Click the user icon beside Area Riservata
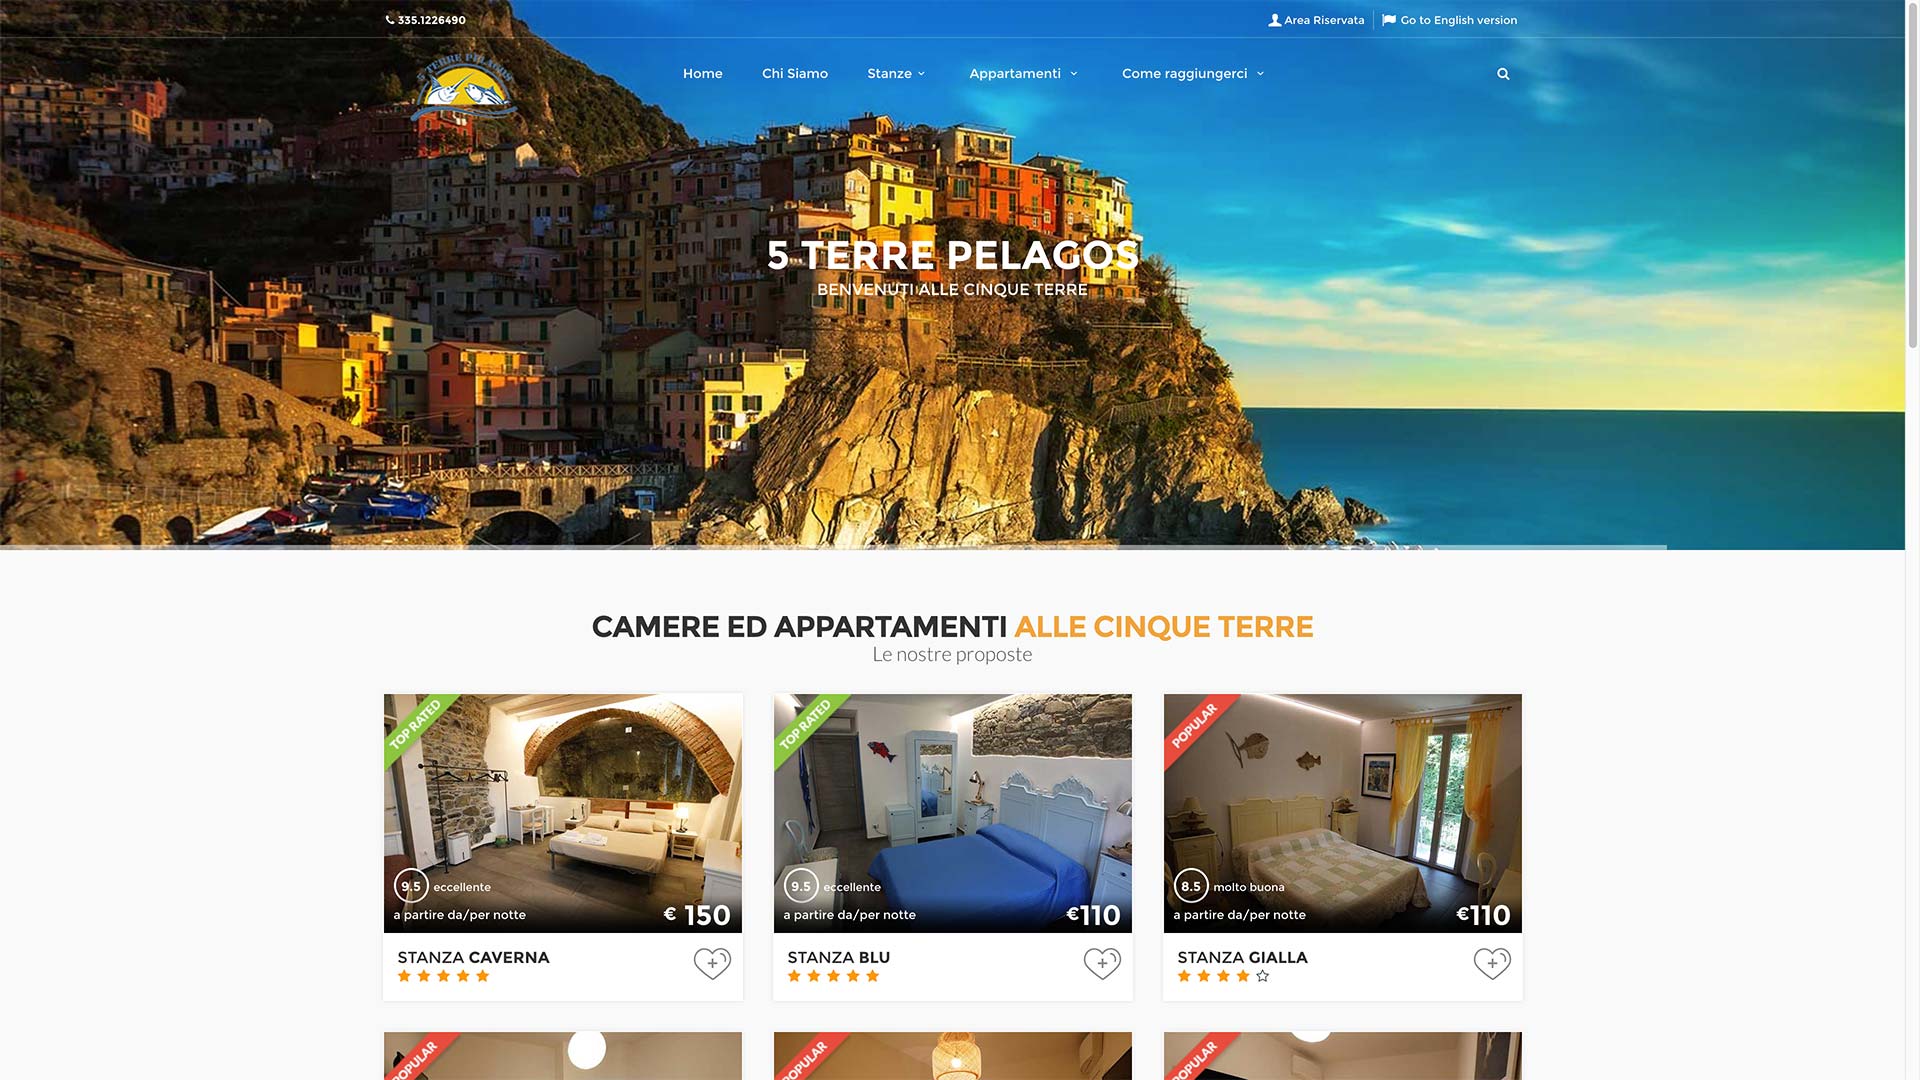The image size is (1920, 1080). click(x=1275, y=20)
